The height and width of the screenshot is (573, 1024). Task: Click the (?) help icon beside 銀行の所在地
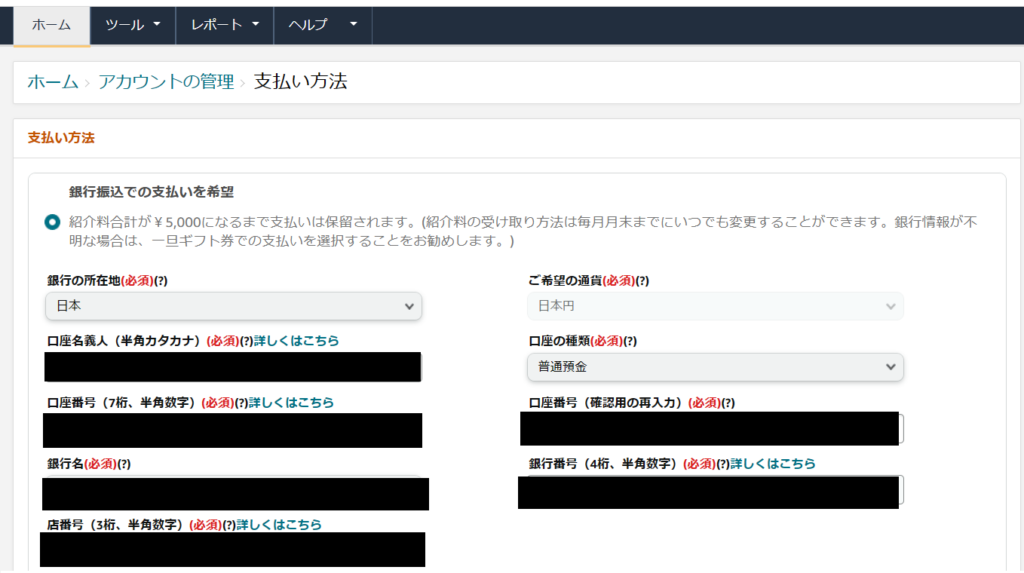[x=160, y=281]
